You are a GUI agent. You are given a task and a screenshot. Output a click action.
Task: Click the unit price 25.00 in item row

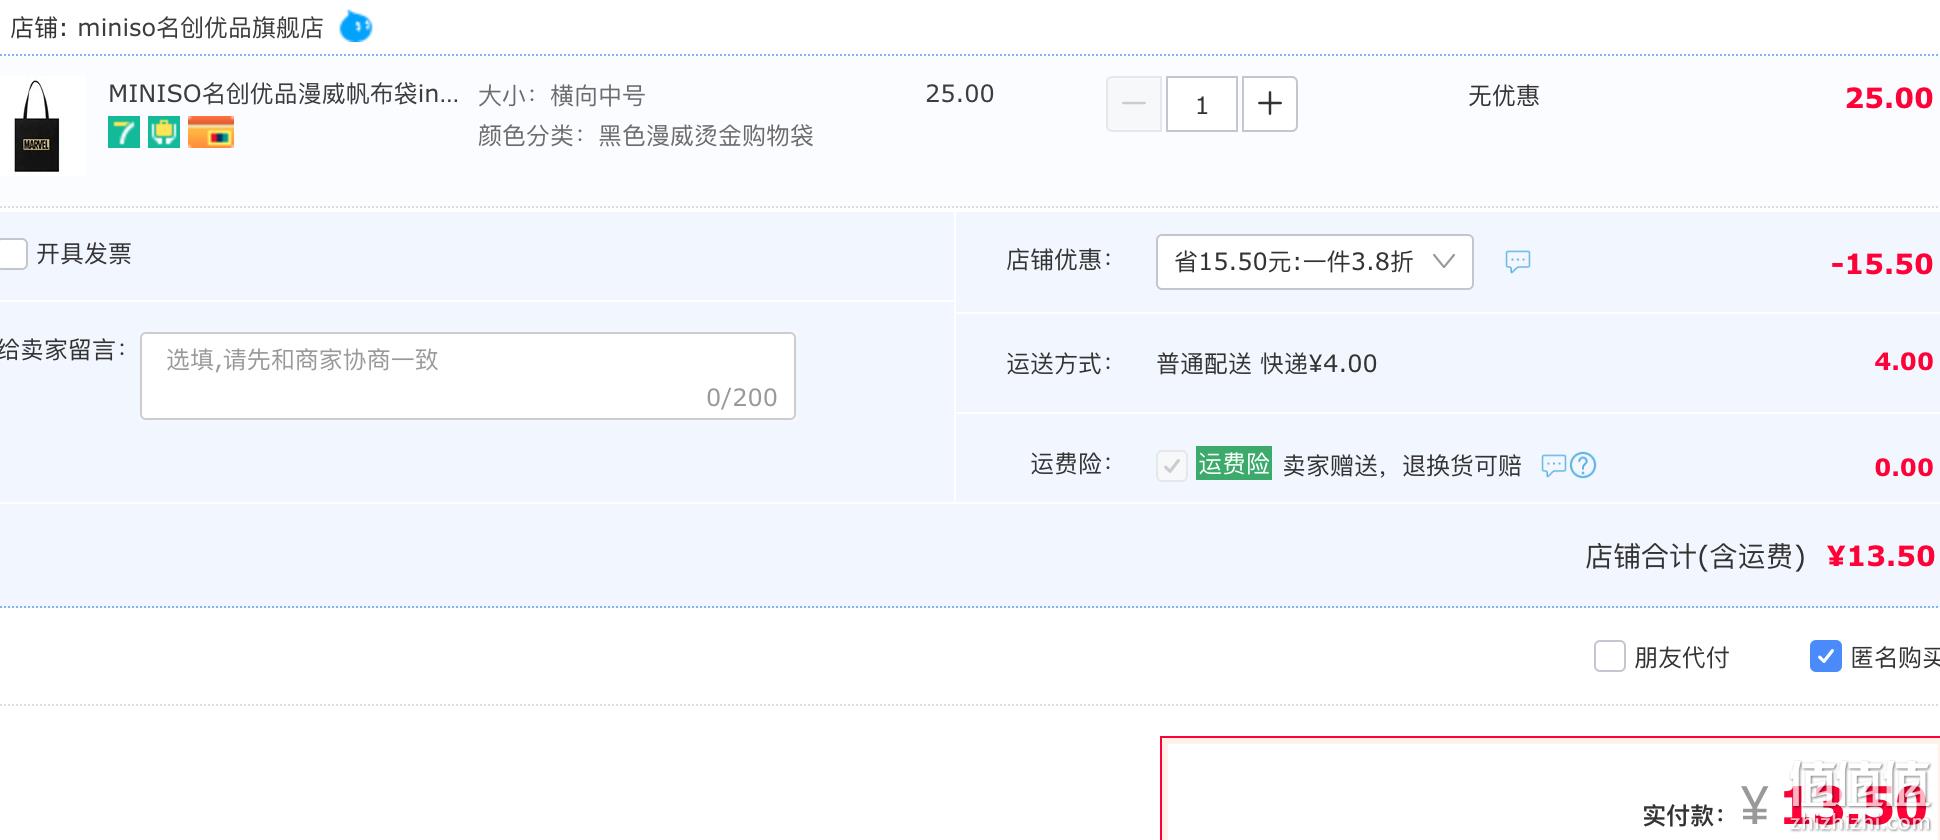click(960, 94)
